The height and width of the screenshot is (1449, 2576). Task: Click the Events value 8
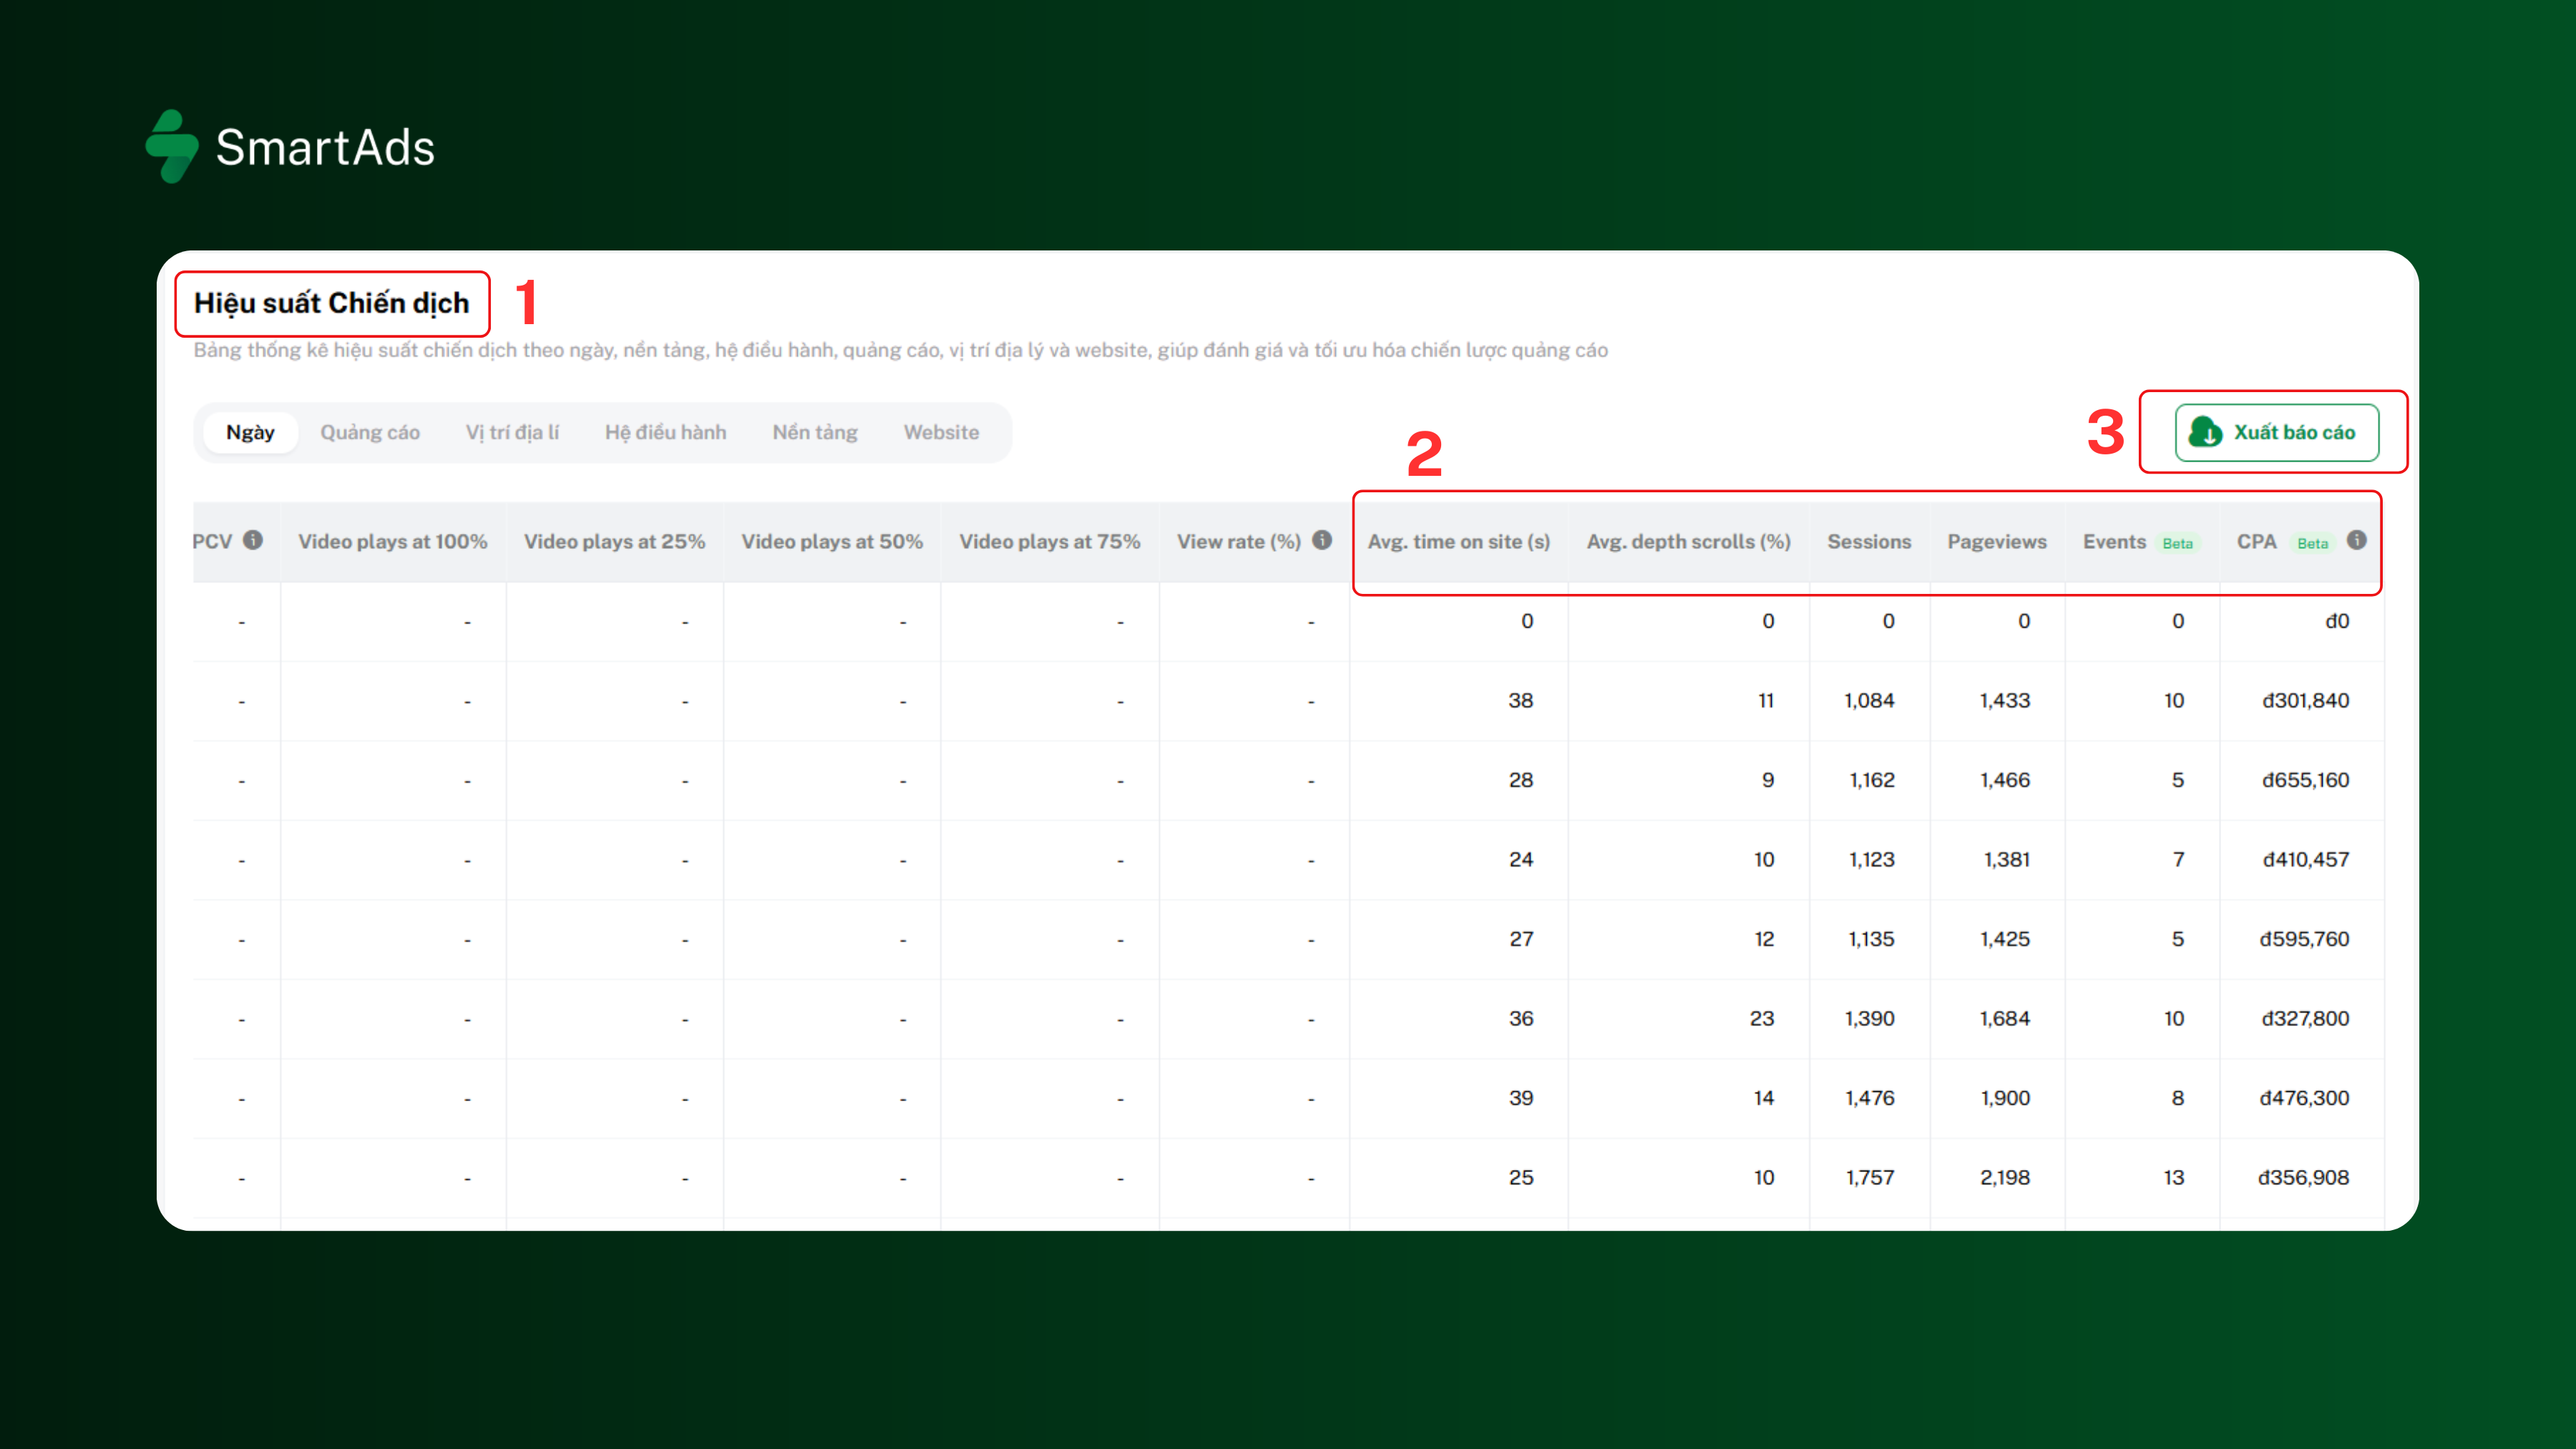tap(2178, 1098)
